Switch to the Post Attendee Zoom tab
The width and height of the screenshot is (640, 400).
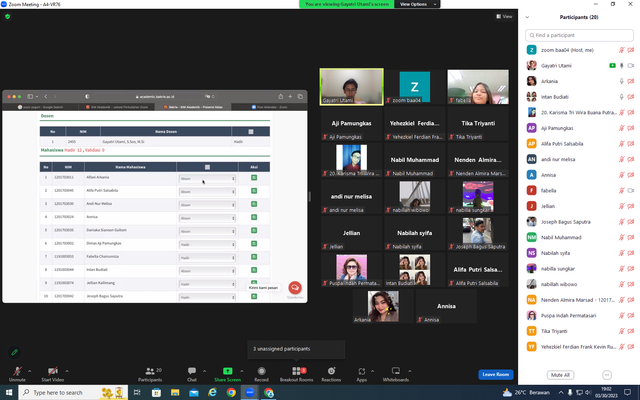click(x=269, y=107)
